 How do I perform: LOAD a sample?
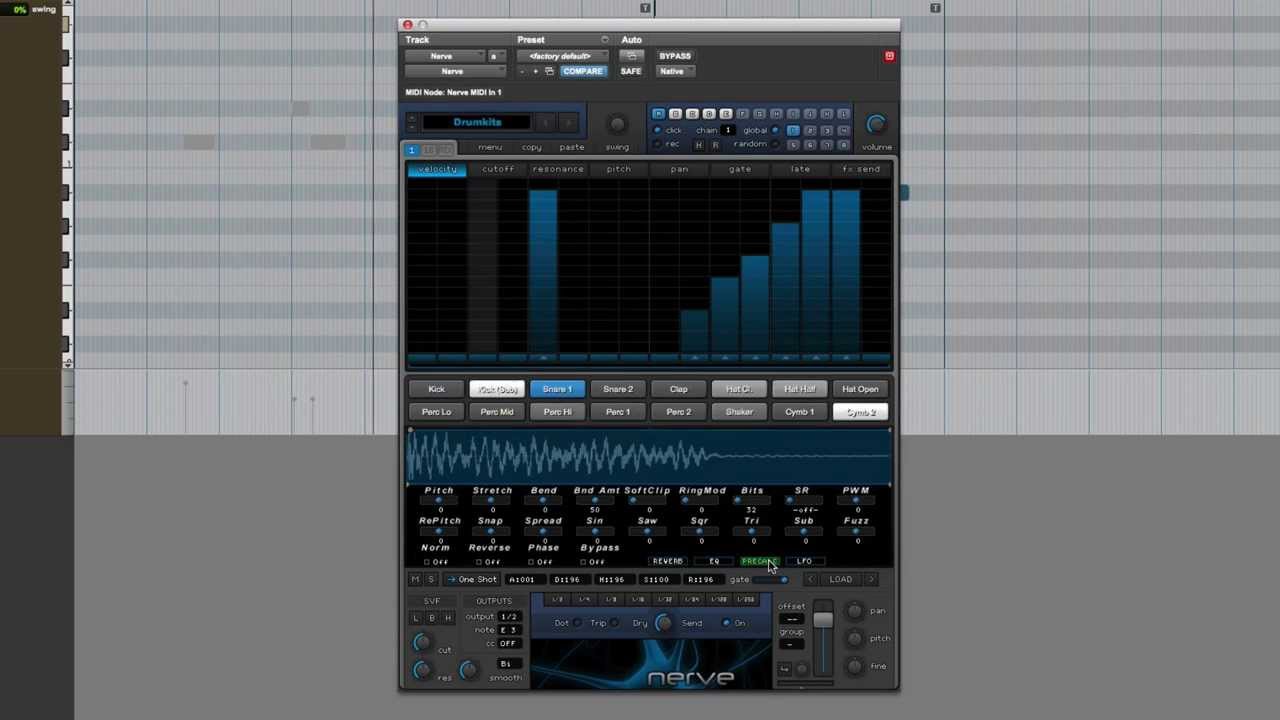[840, 580]
